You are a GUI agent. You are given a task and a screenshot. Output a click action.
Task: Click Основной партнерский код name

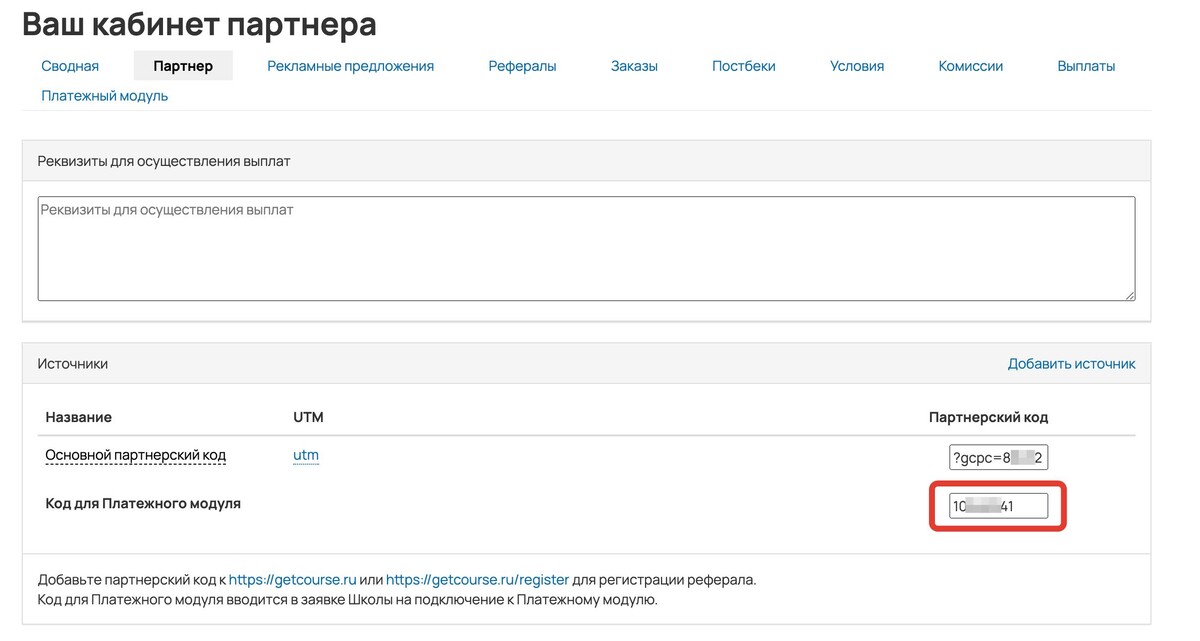tap(136, 455)
